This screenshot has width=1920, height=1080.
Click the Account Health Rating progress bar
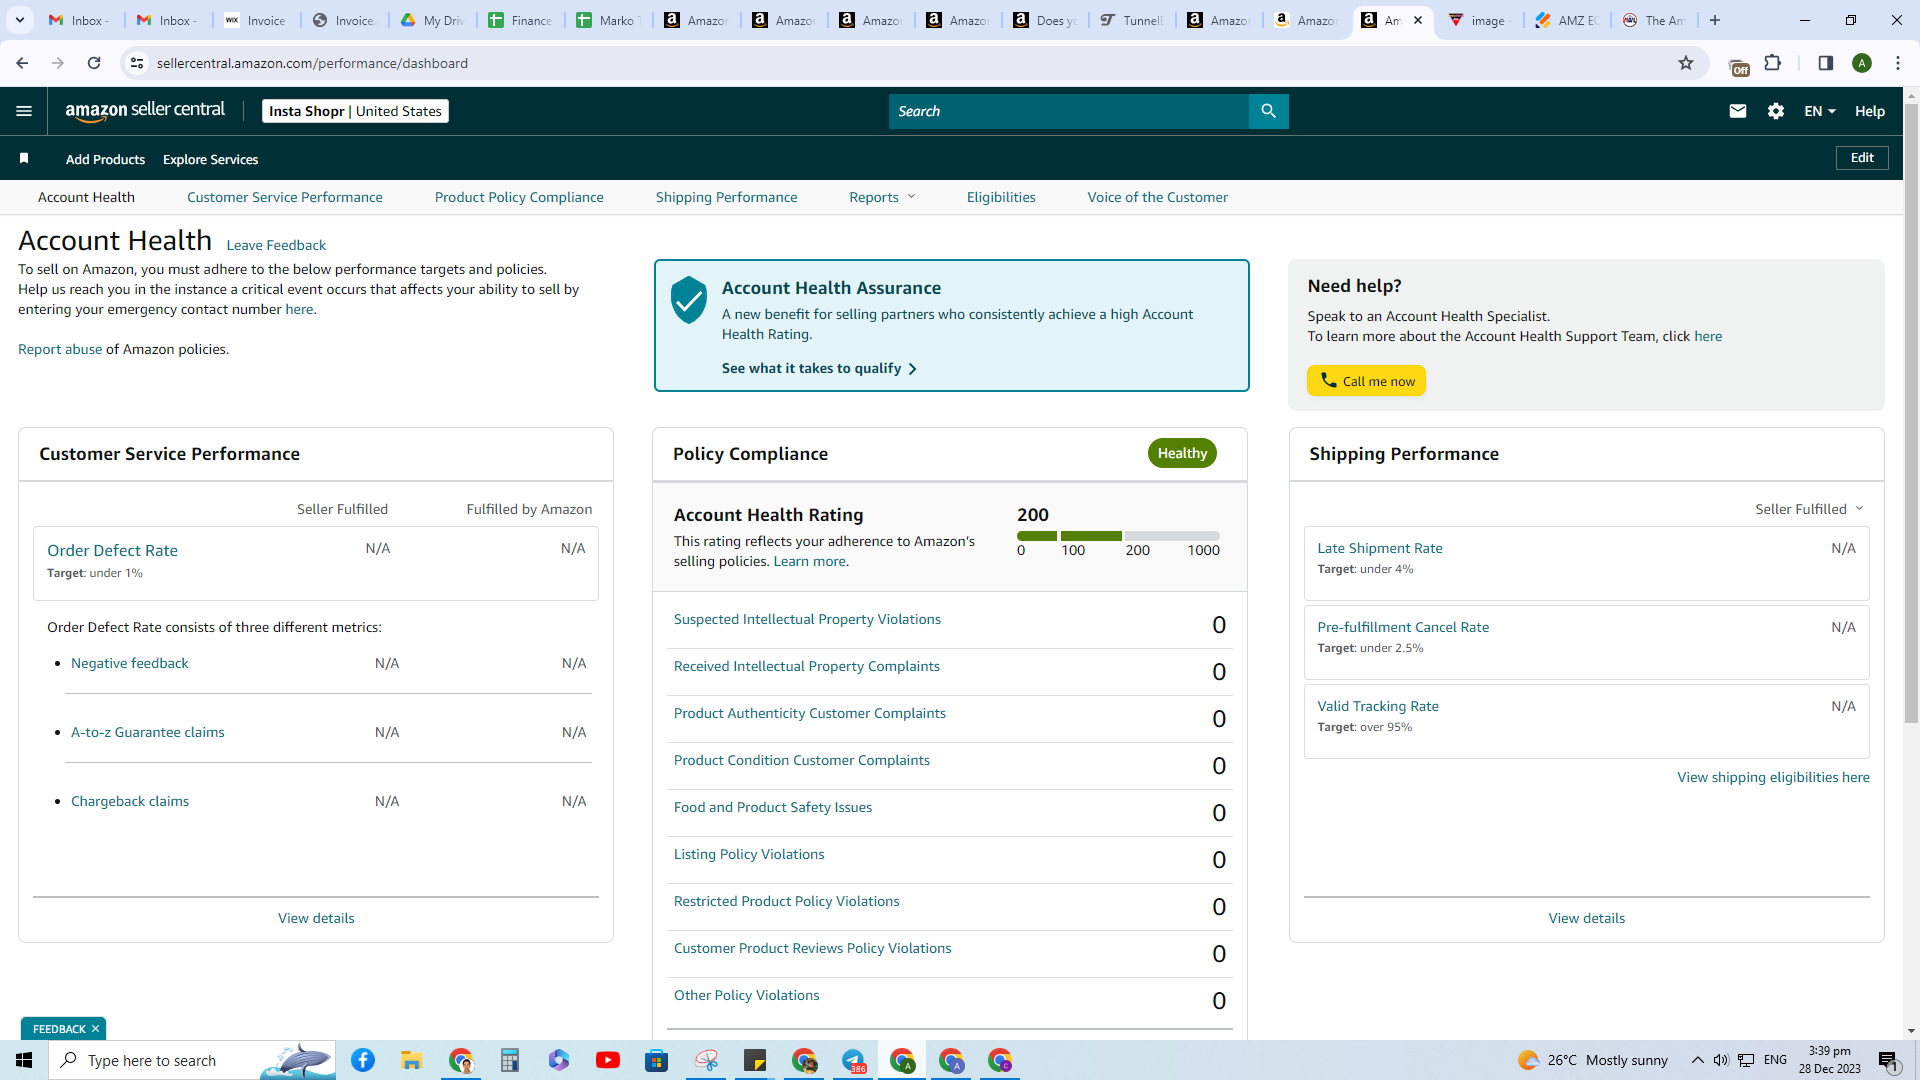click(1118, 536)
